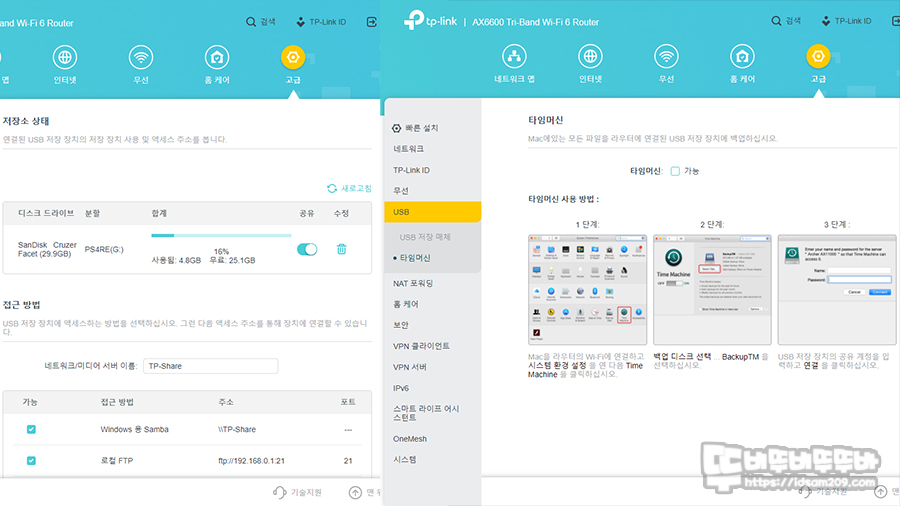Click the tp-link logo
The image size is (900, 506).
pyautogui.click(x=430, y=21)
